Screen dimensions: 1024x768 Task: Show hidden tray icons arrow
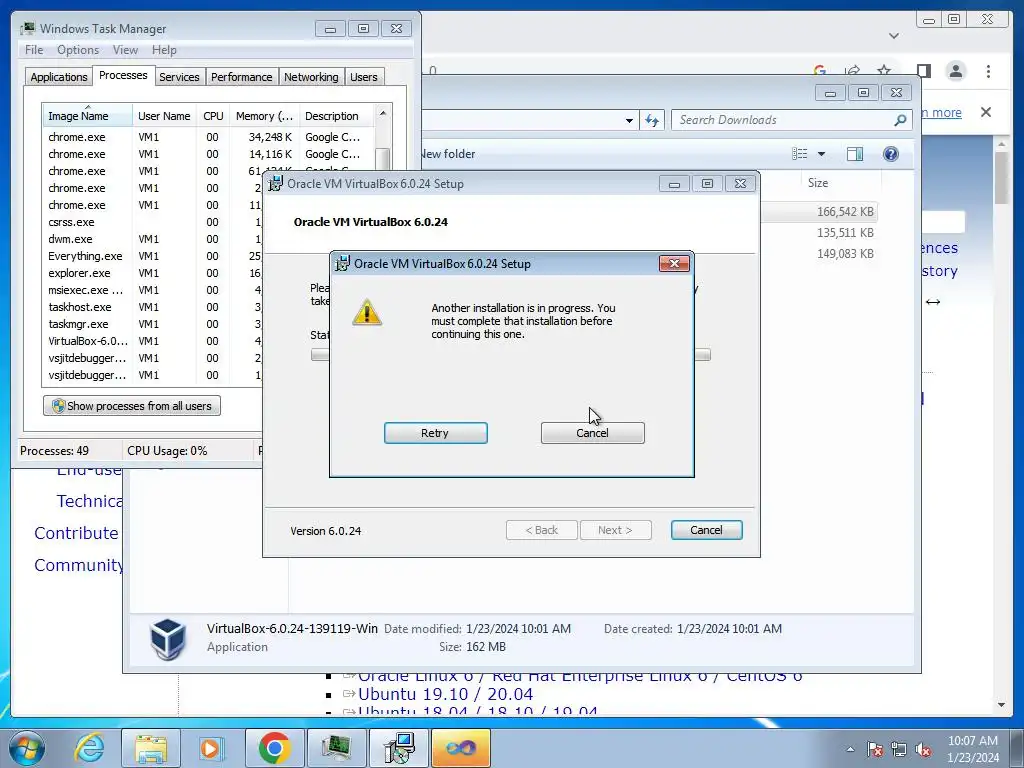(850, 749)
